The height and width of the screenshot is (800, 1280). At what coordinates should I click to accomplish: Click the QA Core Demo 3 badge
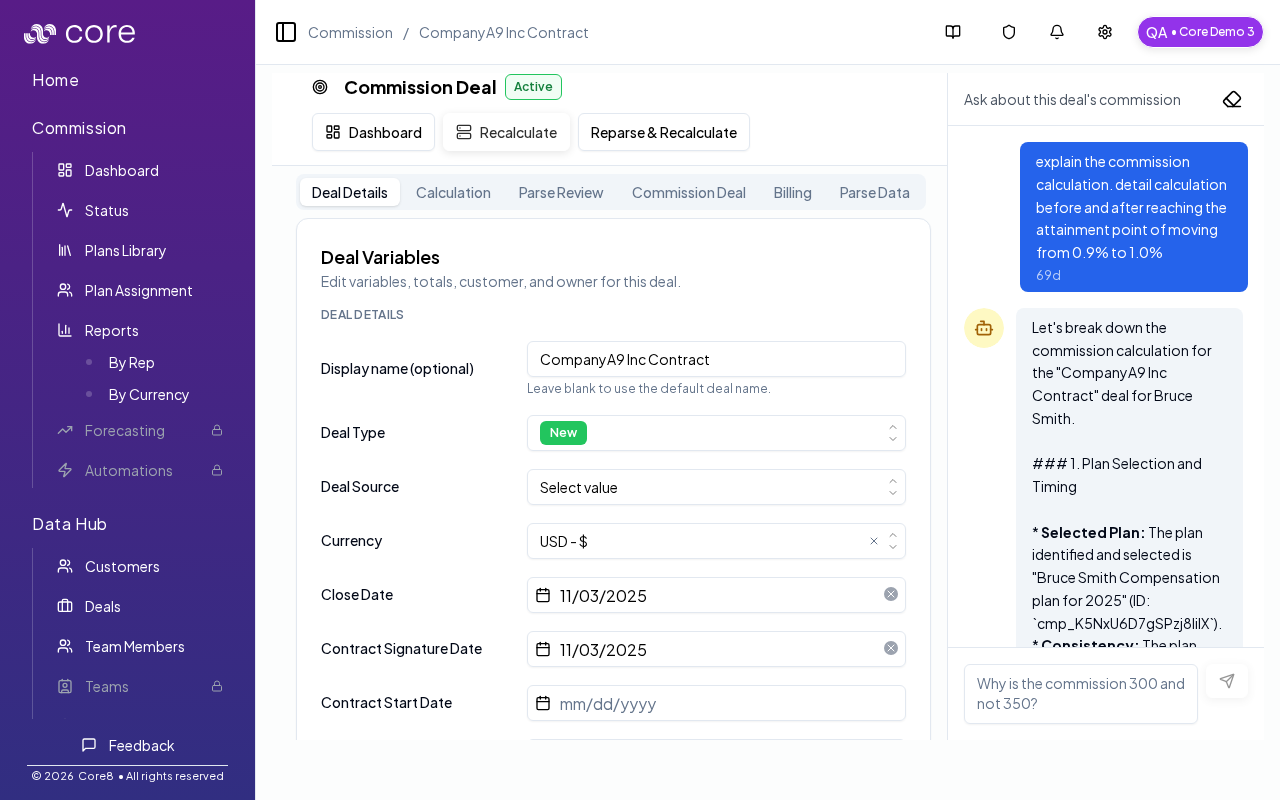(x=1200, y=32)
